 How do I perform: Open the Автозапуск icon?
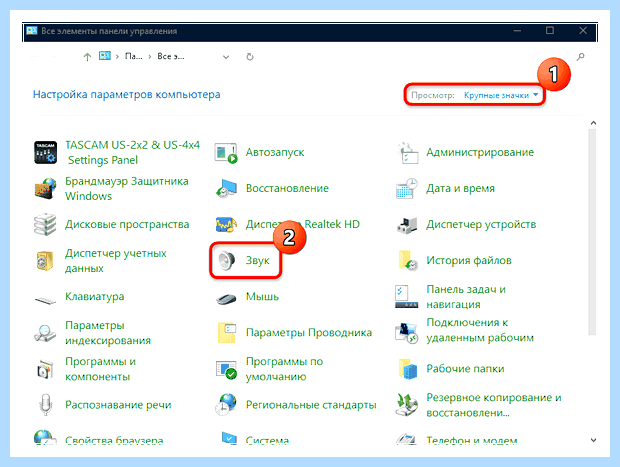coord(226,153)
